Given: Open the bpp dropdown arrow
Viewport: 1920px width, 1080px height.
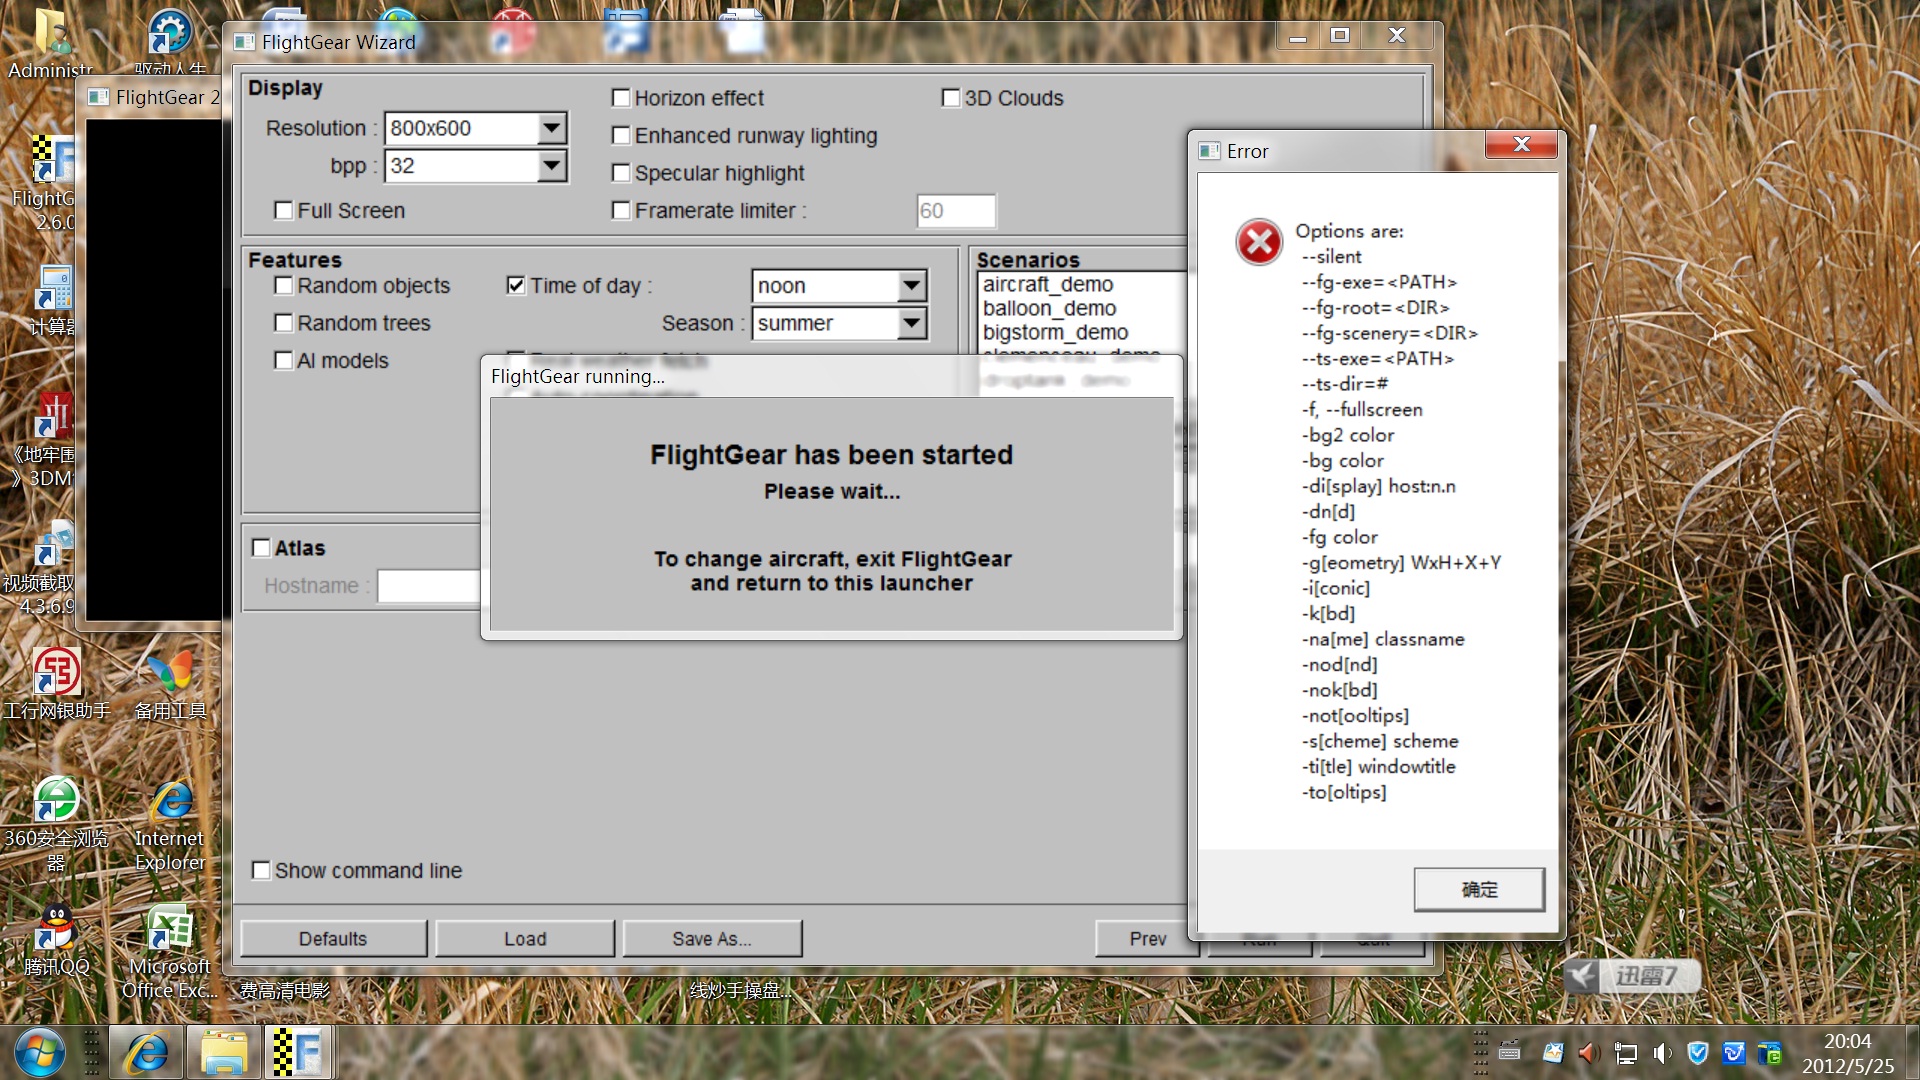Looking at the screenshot, I should pyautogui.click(x=551, y=166).
